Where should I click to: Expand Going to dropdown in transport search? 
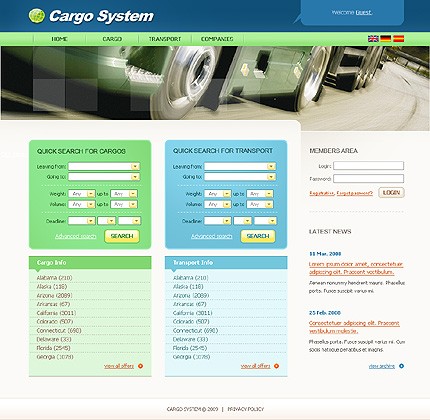click(x=240, y=177)
